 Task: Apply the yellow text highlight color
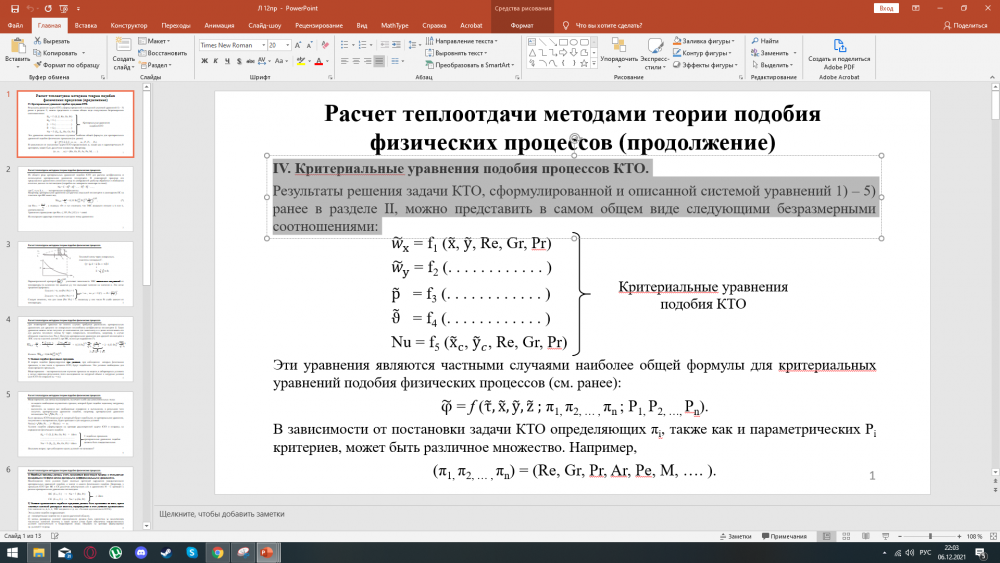pos(300,61)
